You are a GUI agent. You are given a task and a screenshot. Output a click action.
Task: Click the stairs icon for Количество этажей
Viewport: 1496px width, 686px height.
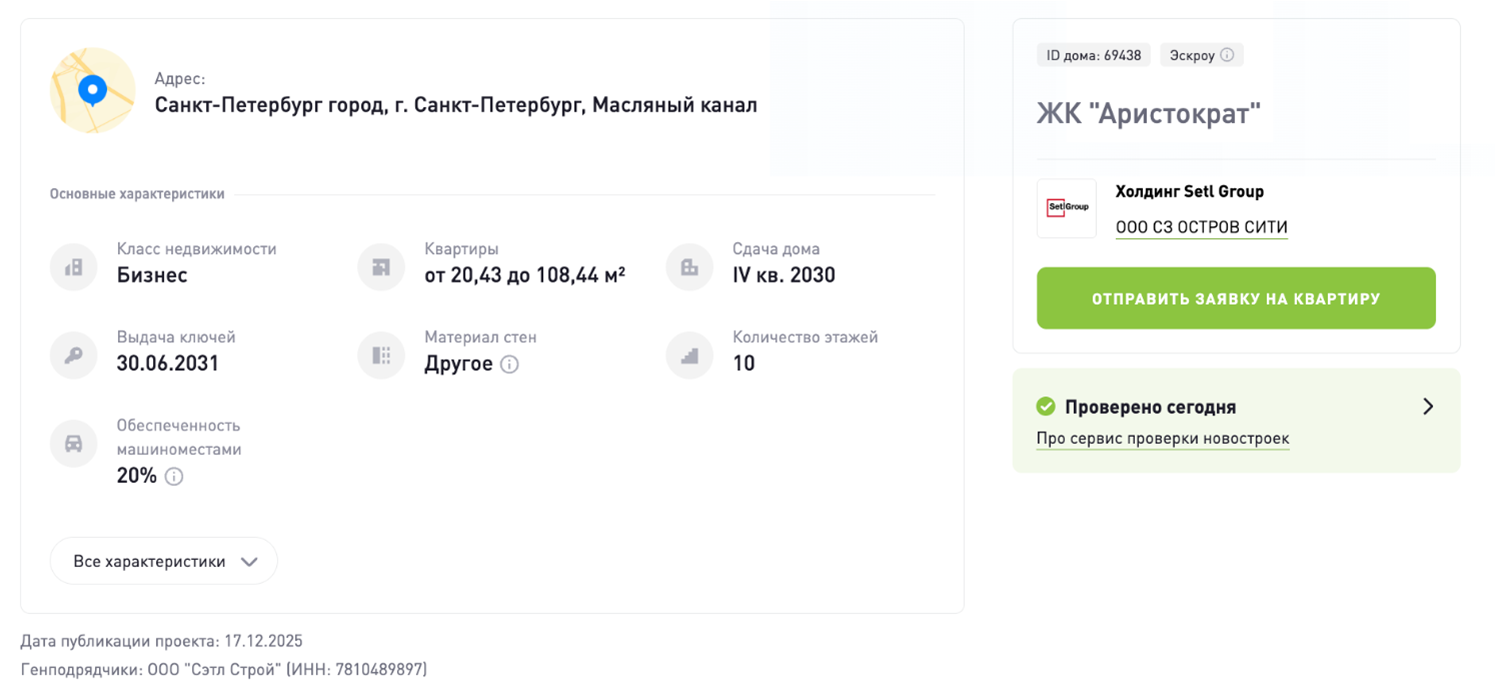click(x=689, y=355)
